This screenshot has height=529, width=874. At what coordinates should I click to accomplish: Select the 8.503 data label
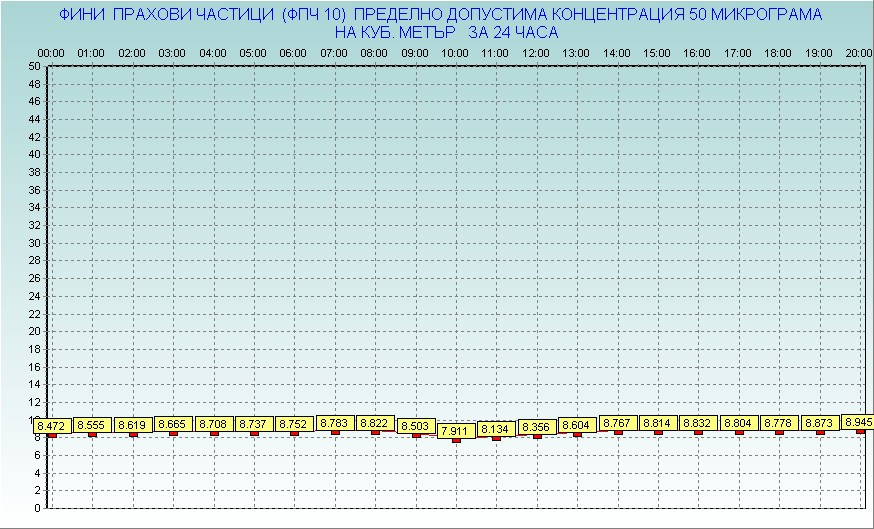coord(416,426)
